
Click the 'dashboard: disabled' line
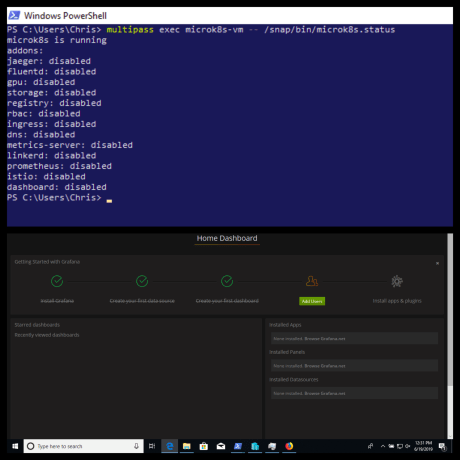point(57,187)
